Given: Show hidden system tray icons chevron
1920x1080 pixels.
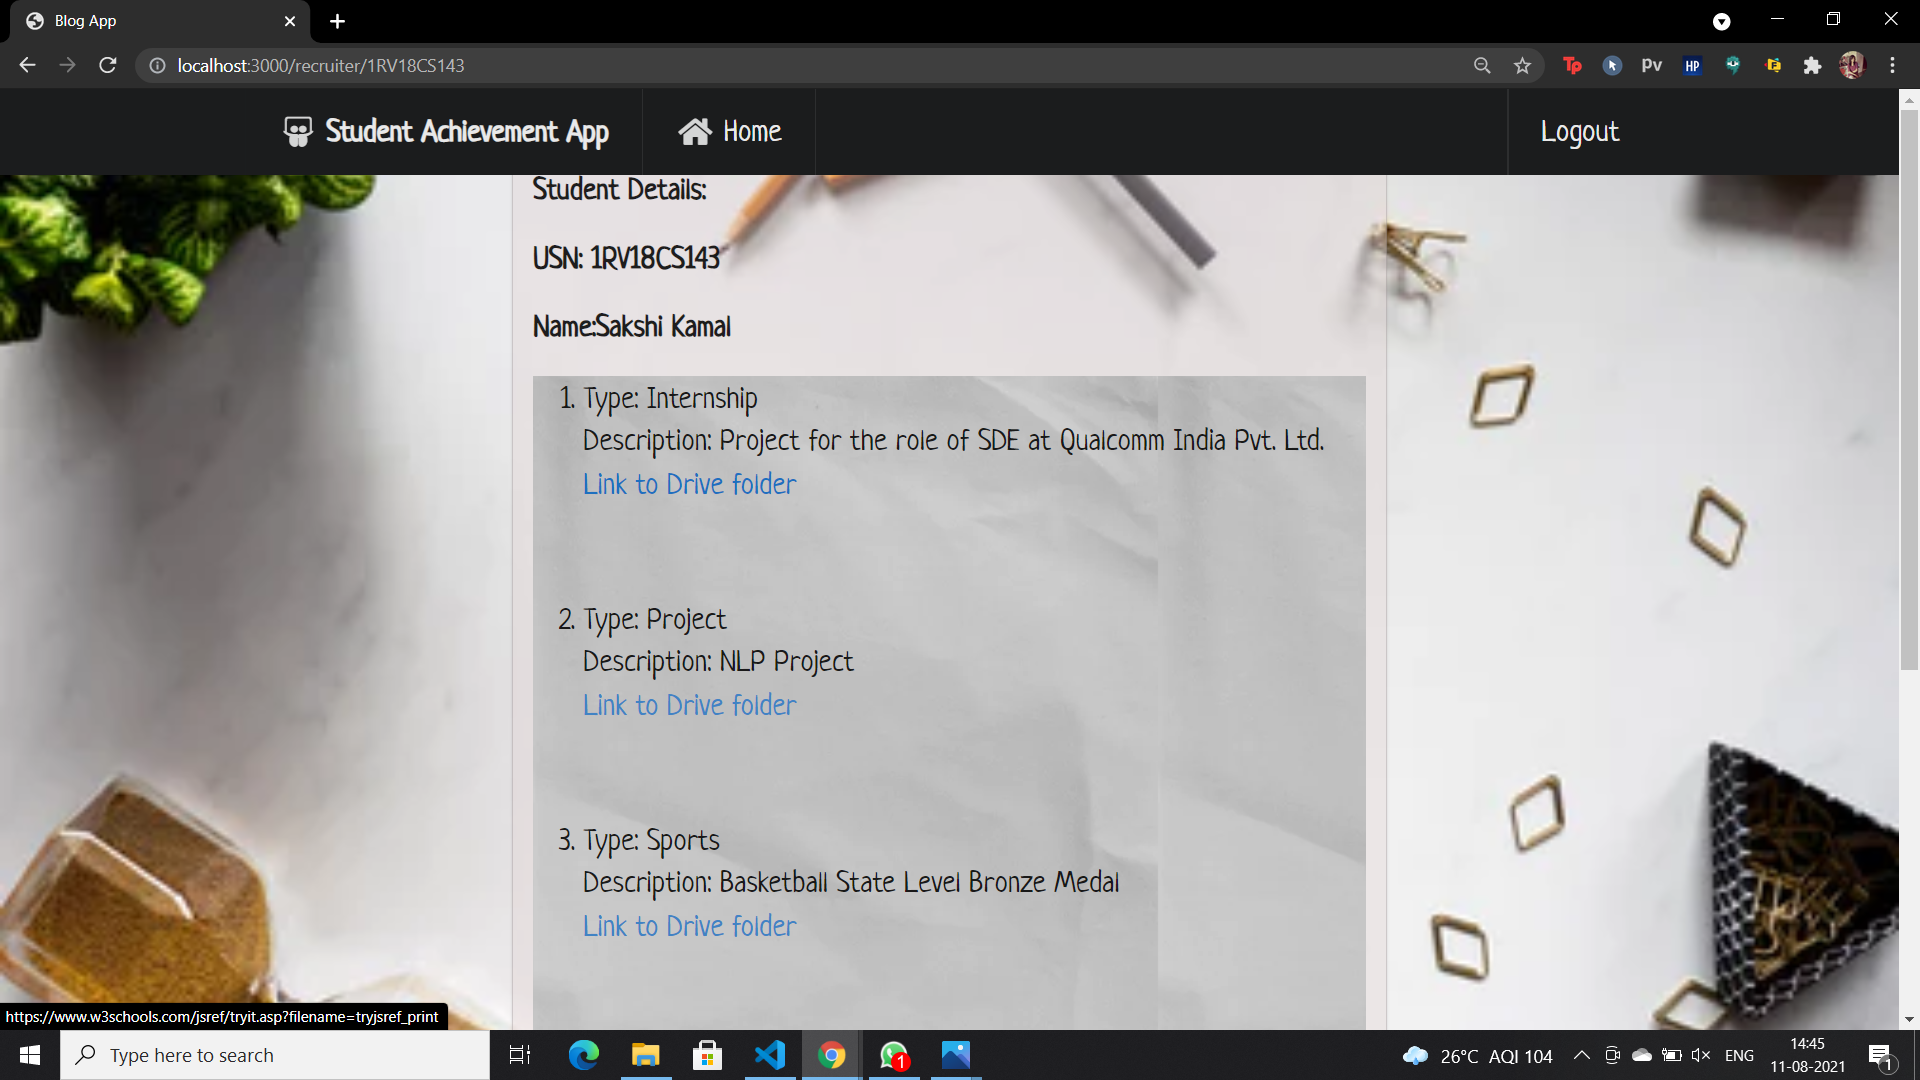Looking at the screenshot, I should [x=1582, y=1055].
